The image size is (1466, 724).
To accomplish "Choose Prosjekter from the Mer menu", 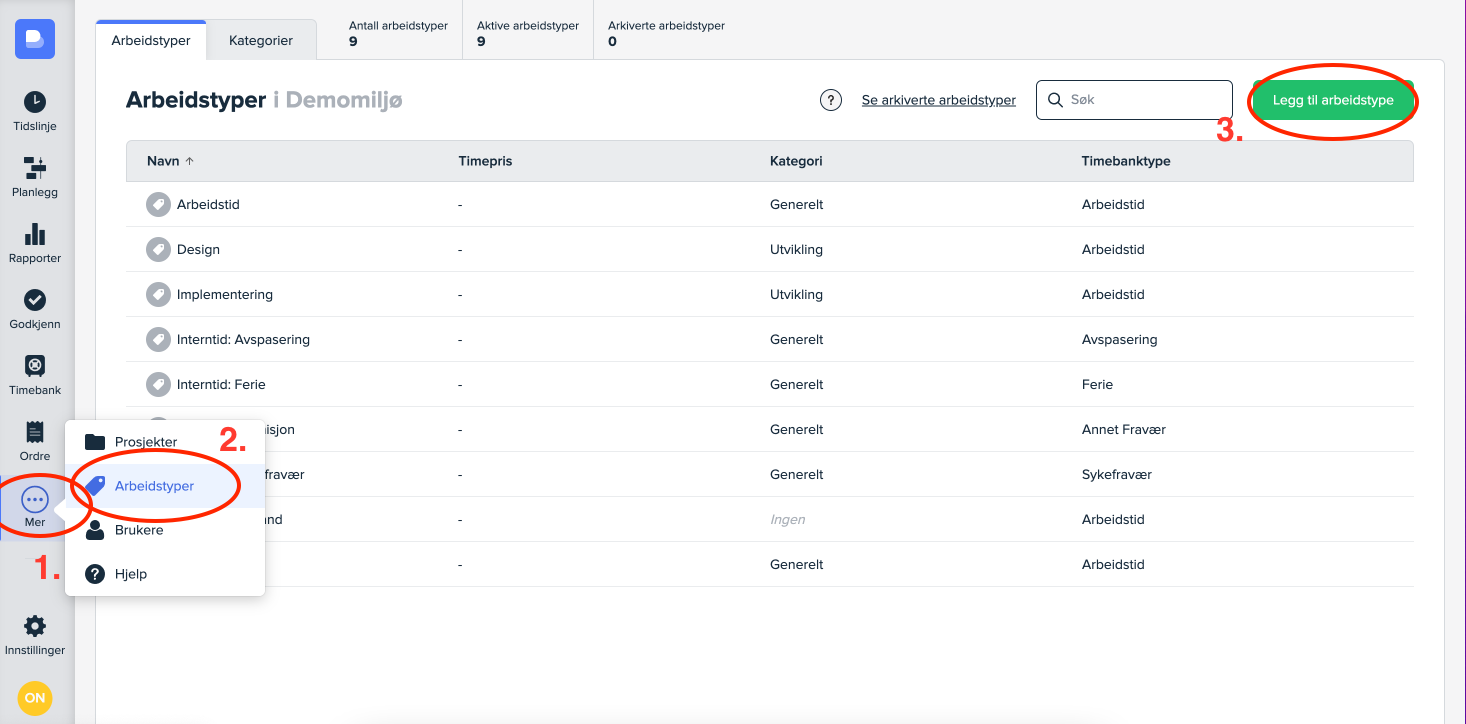I will coord(146,442).
